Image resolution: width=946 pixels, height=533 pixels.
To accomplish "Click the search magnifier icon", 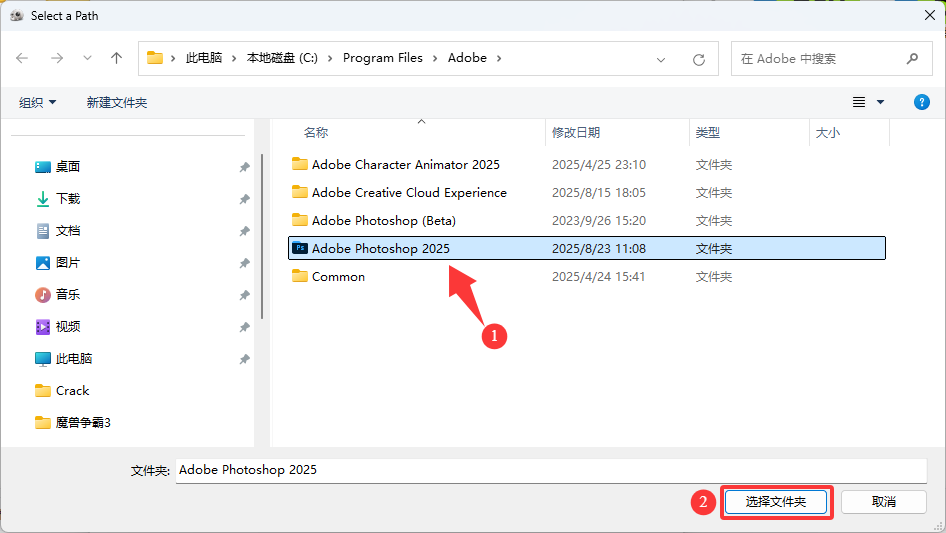I will coord(912,59).
